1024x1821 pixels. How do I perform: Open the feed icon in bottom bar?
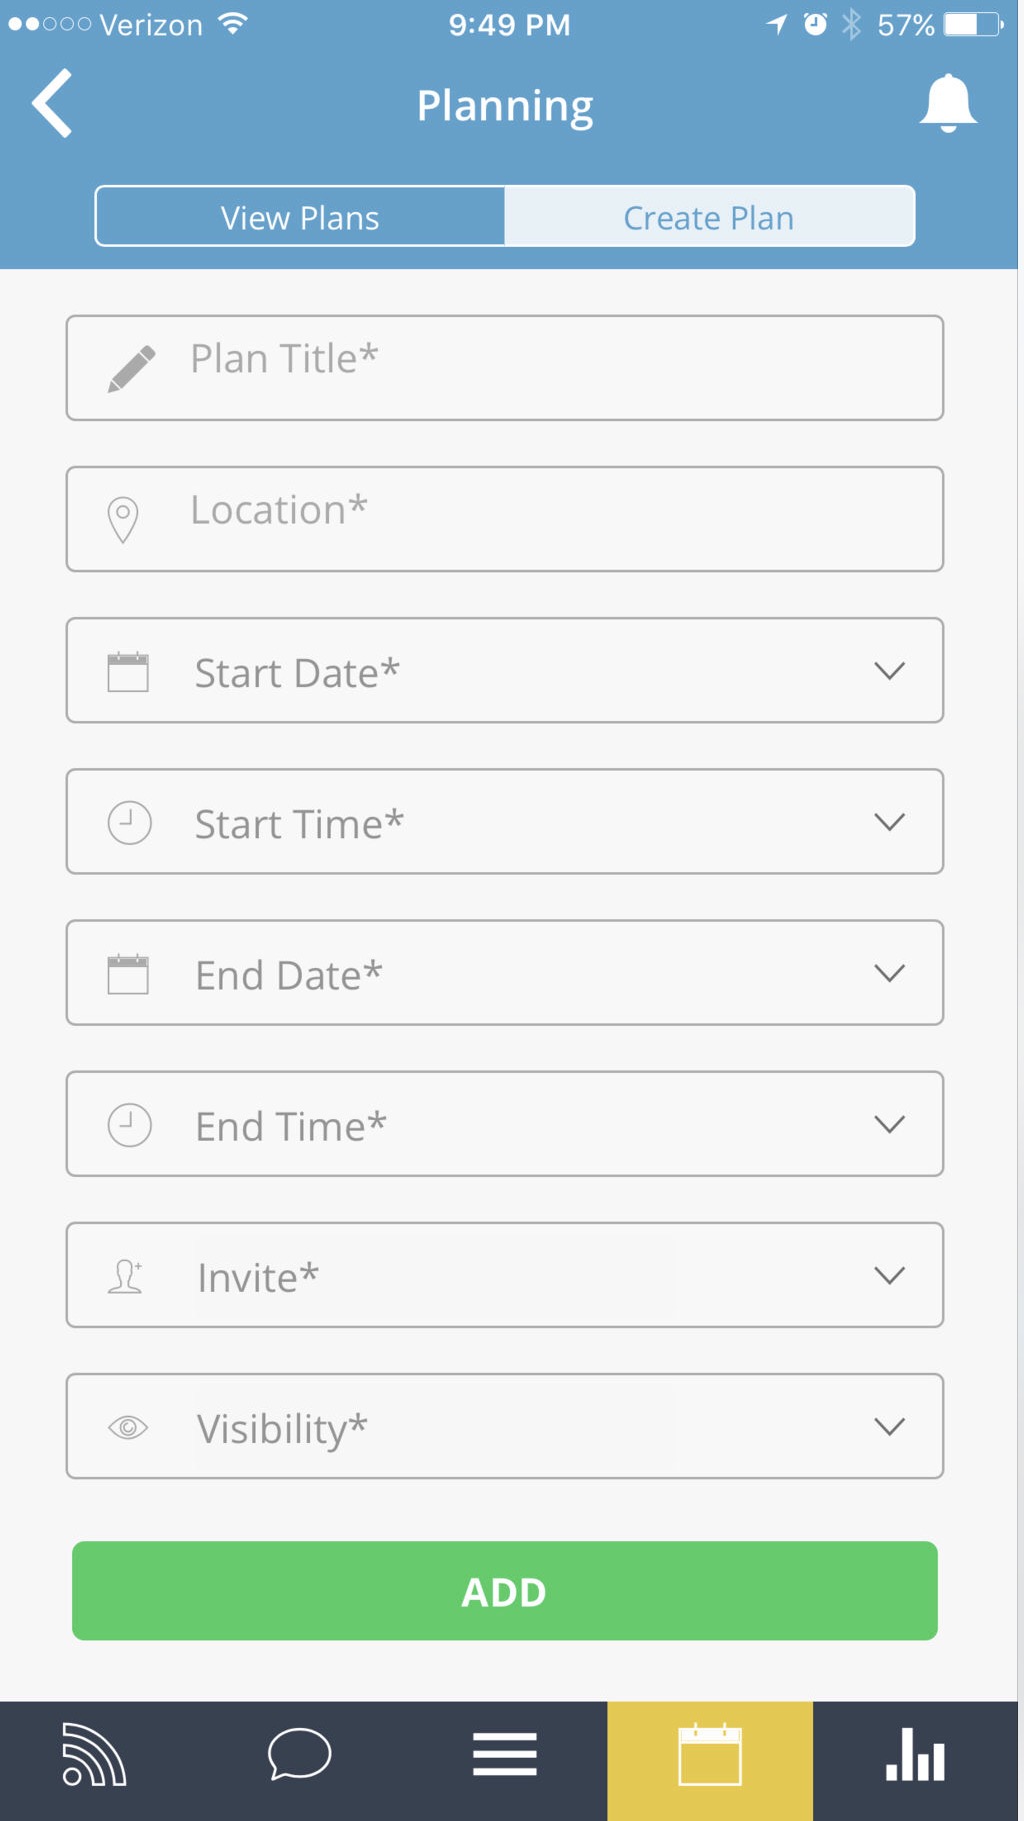click(93, 1754)
